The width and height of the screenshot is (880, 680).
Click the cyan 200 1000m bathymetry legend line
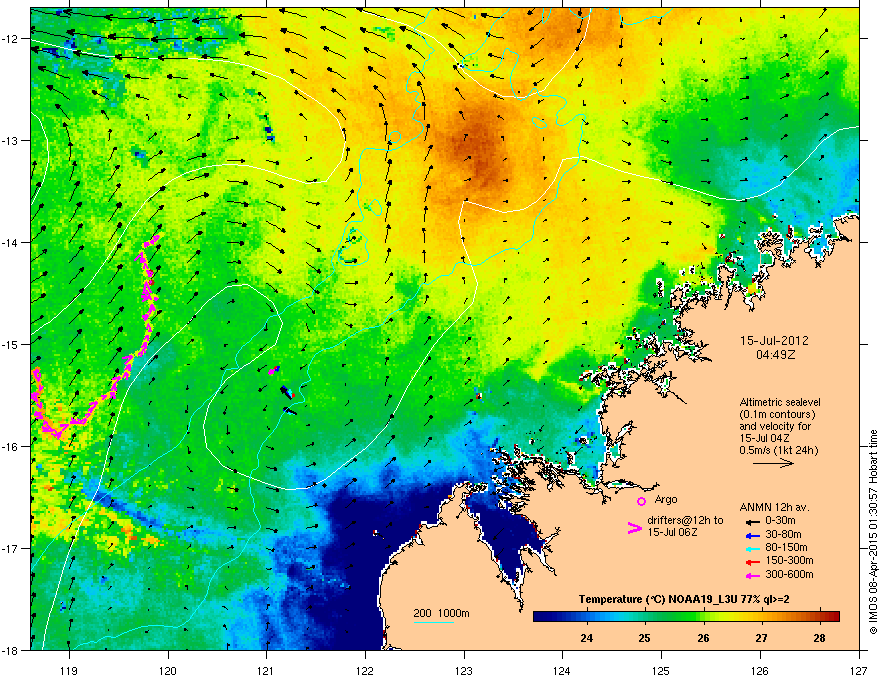(433, 622)
